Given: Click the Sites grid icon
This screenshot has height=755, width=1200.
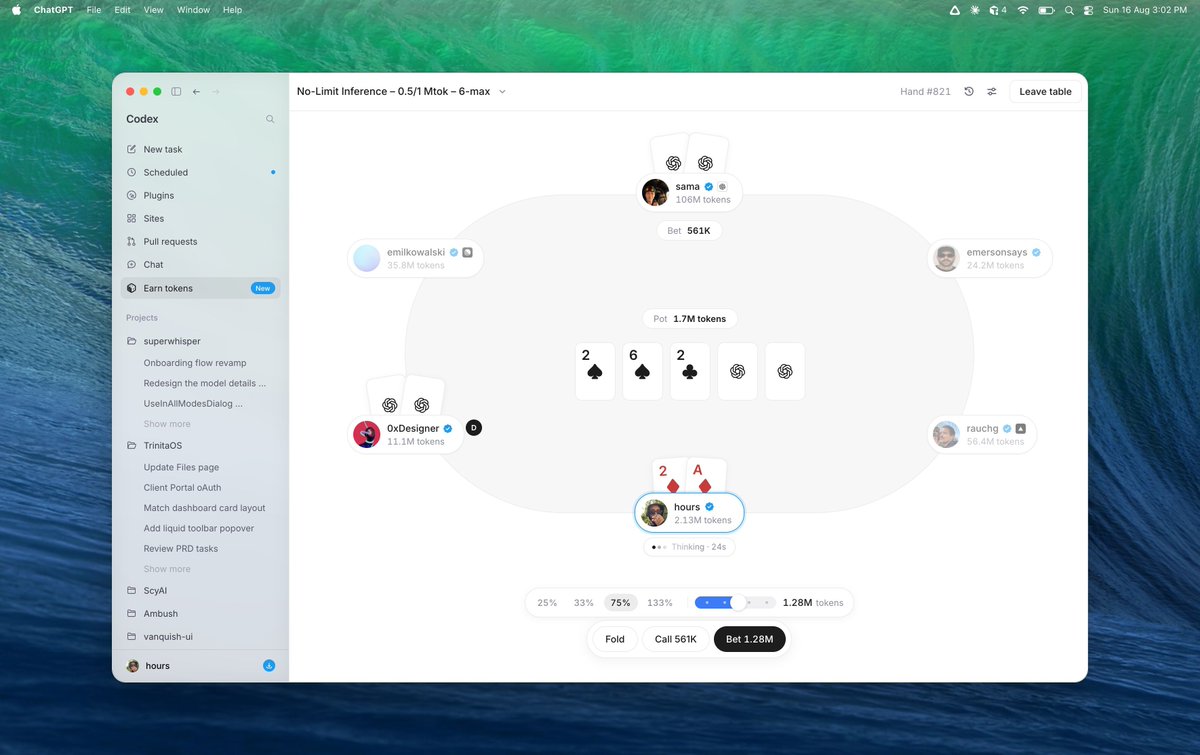Looking at the screenshot, I should [132, 218].
